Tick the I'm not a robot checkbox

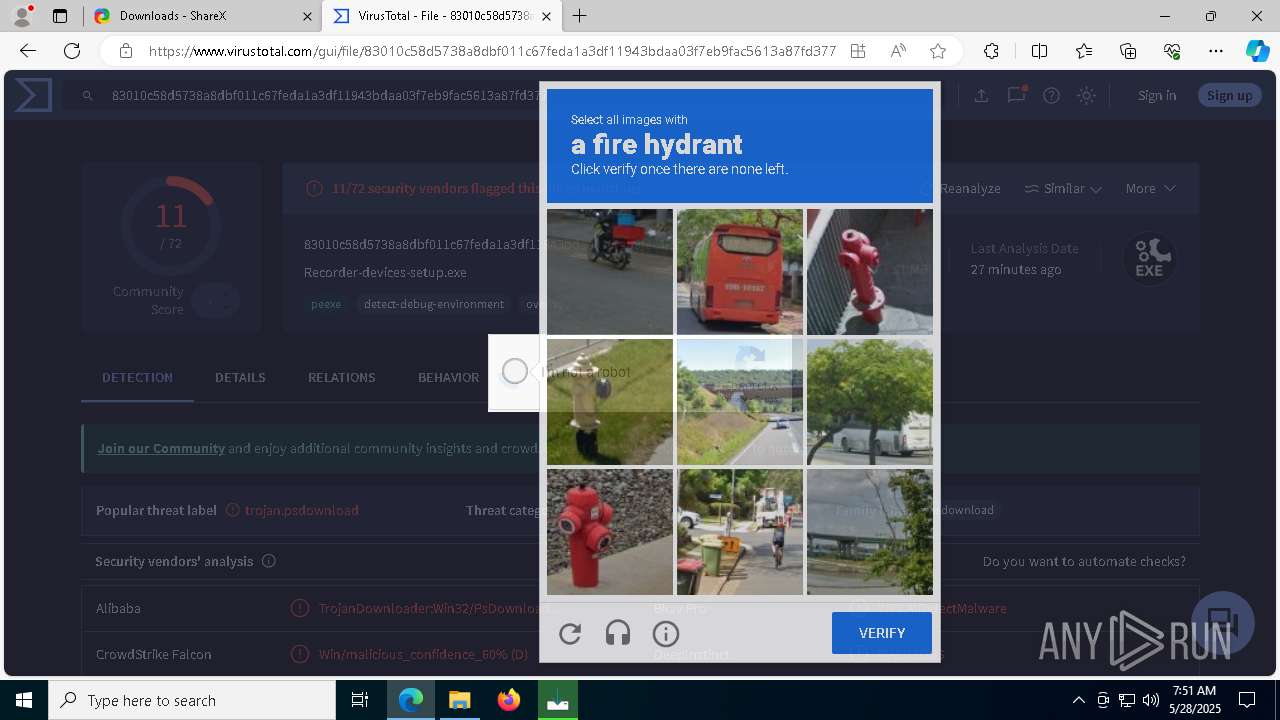515,372
